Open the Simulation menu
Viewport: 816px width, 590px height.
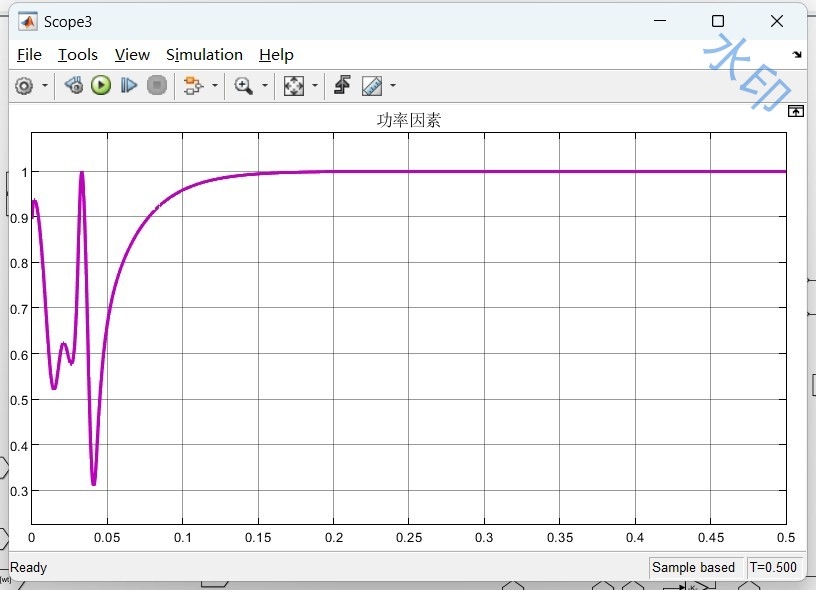(x=205, y=55)
